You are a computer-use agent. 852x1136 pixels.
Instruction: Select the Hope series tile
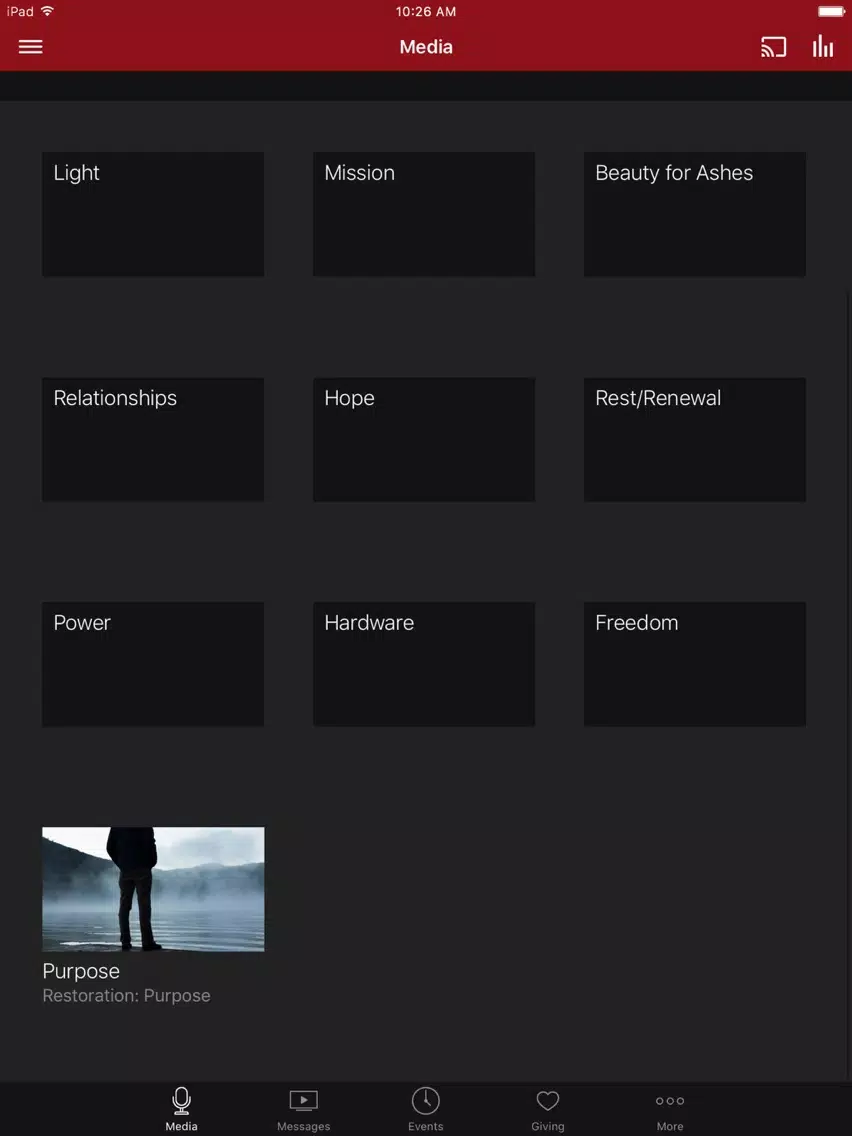424,440
